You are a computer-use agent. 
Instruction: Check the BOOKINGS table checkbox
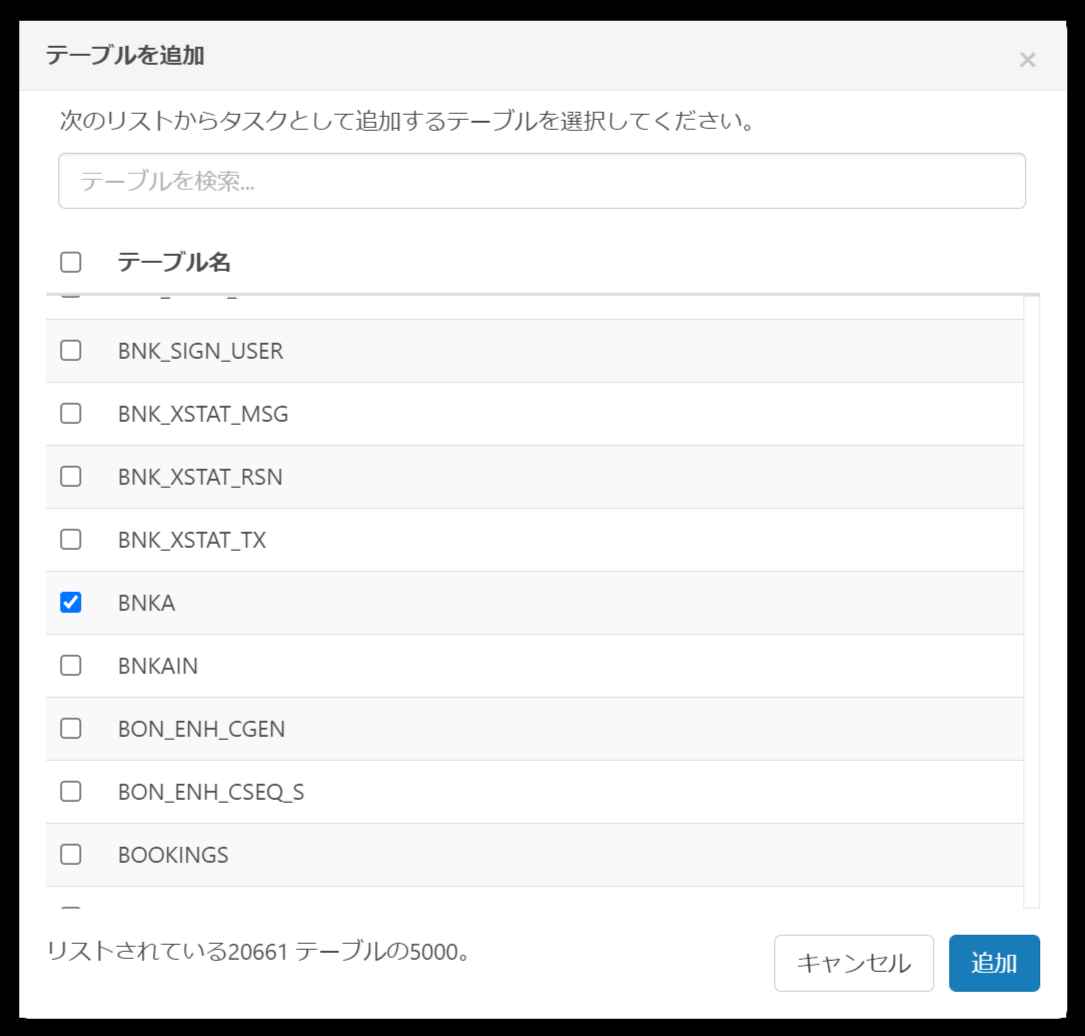[x=71, y=855]
